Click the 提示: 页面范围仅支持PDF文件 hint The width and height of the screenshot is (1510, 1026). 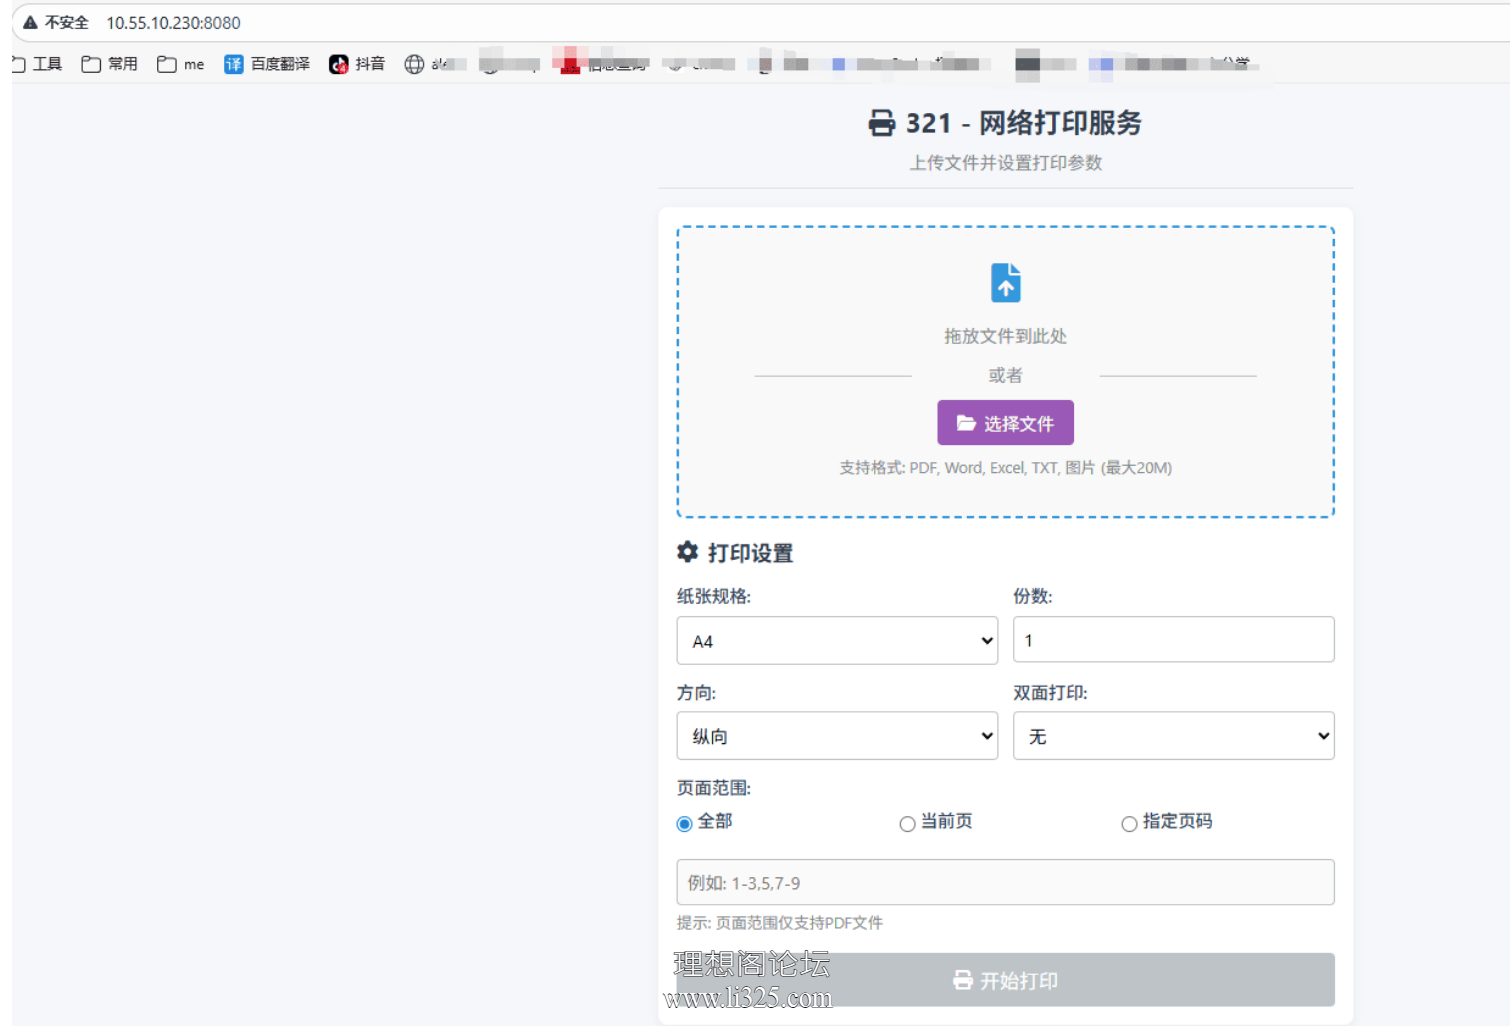click(x=779, y=922)
